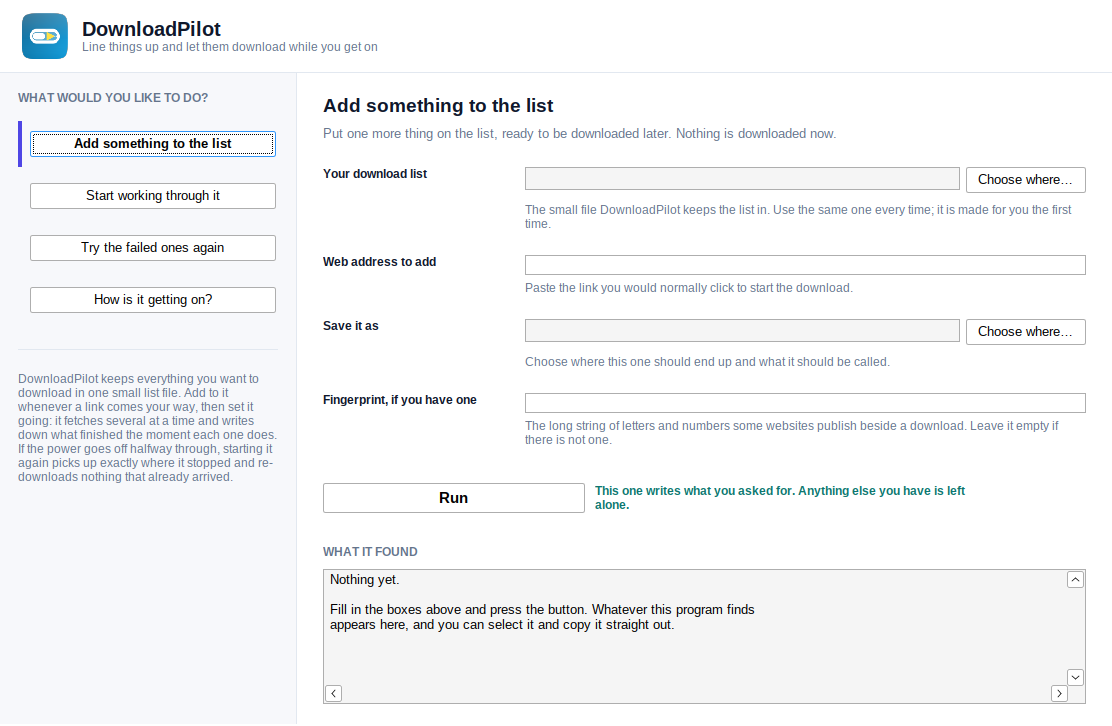Click the 'Add something to the list' heading
The image size is (1112, 726).
pyautogui.click(x=438, y=106)
